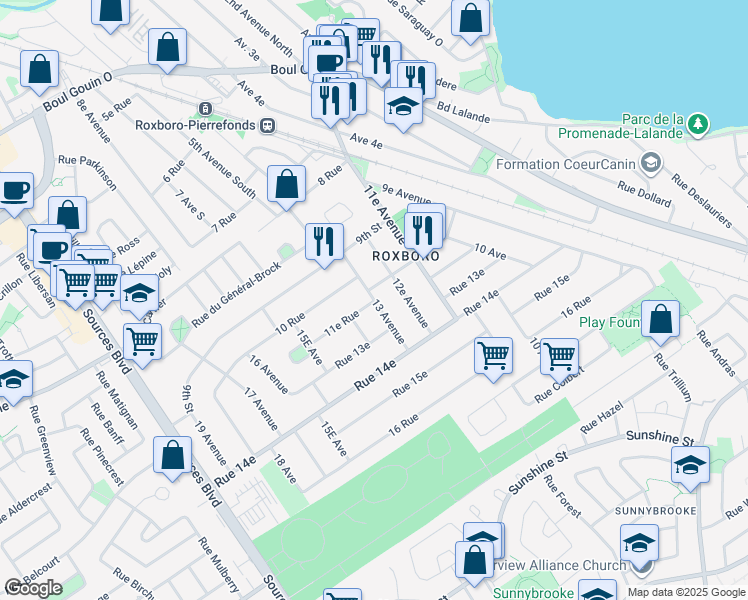Click the shopping bag marker near Rue Parkinson
748x600 pixels.
tap(68, 215)
